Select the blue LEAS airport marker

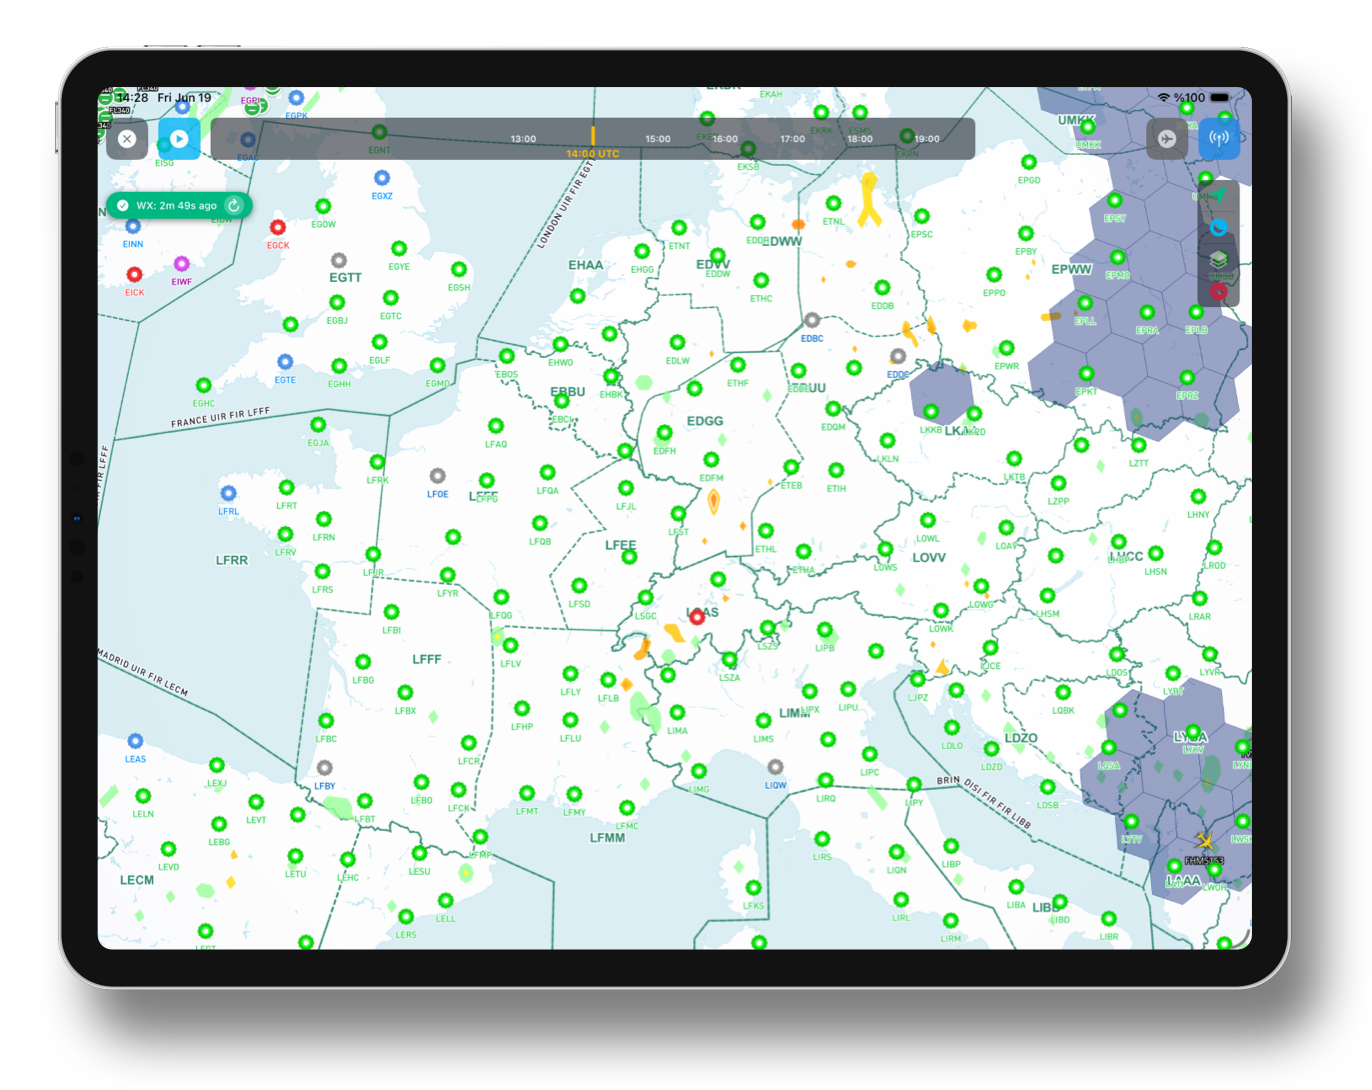(135, 741)
